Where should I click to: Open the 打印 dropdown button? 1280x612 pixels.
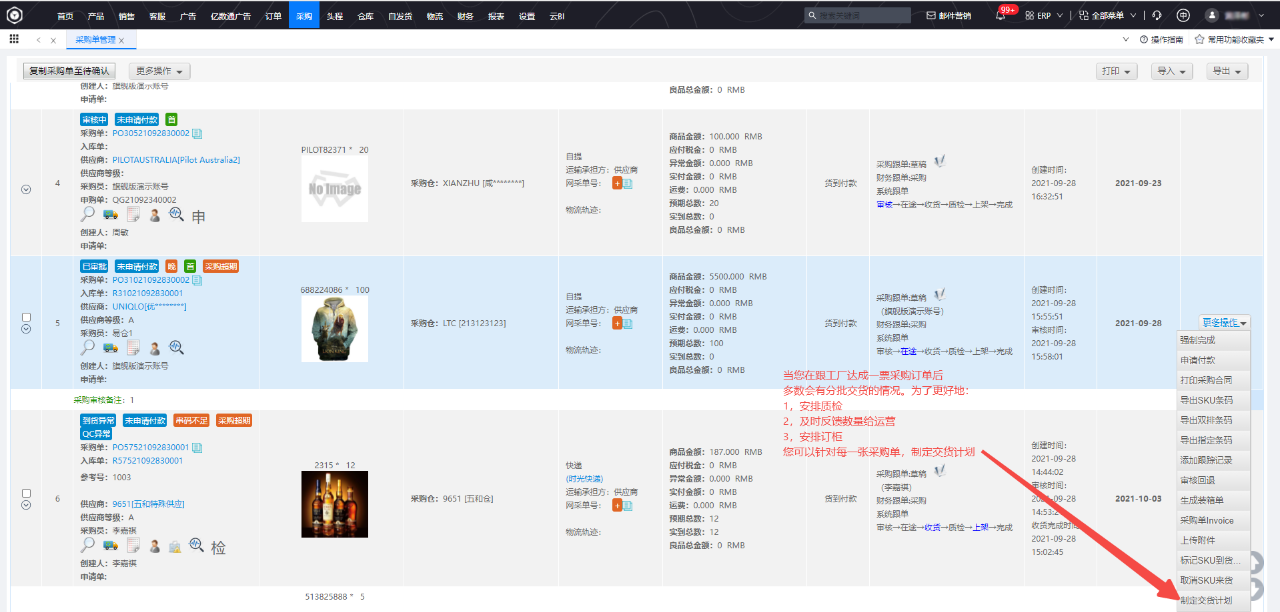pyautogui.click(x=1117, y=71)
